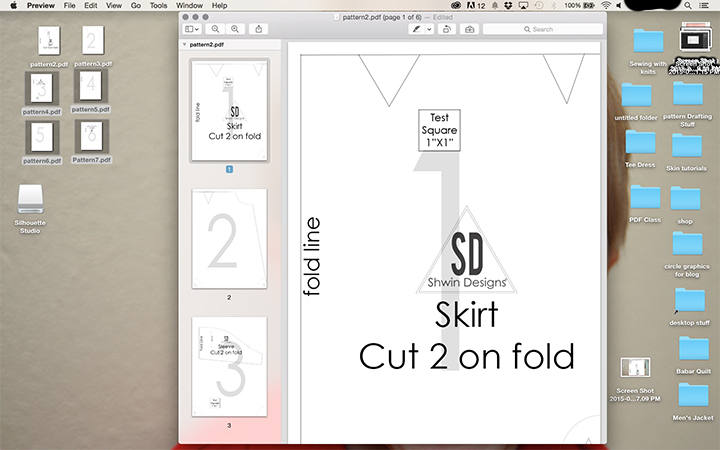Click the Creative Cloud menu bar icon
The width and height of the screenshot is (720, 450).
click(x=456, y=6)
